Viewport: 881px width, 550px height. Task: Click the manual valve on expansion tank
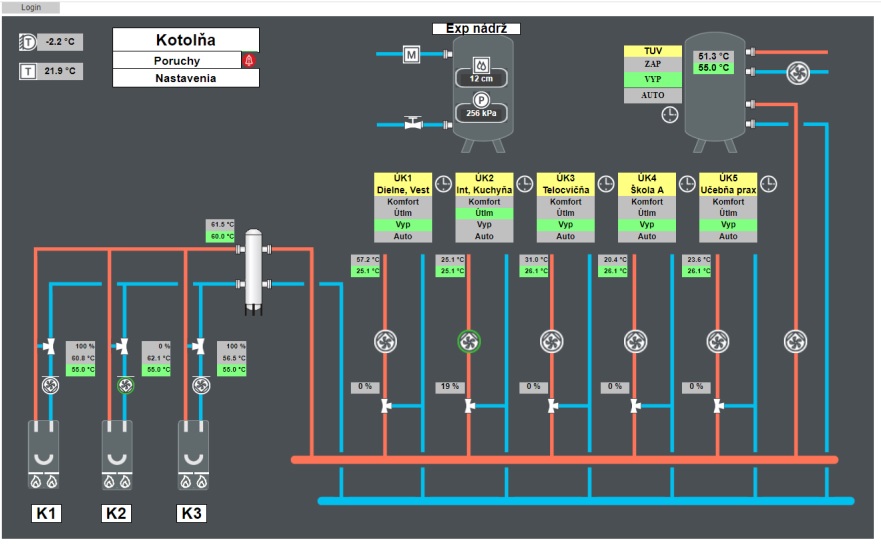coord(414,122)
